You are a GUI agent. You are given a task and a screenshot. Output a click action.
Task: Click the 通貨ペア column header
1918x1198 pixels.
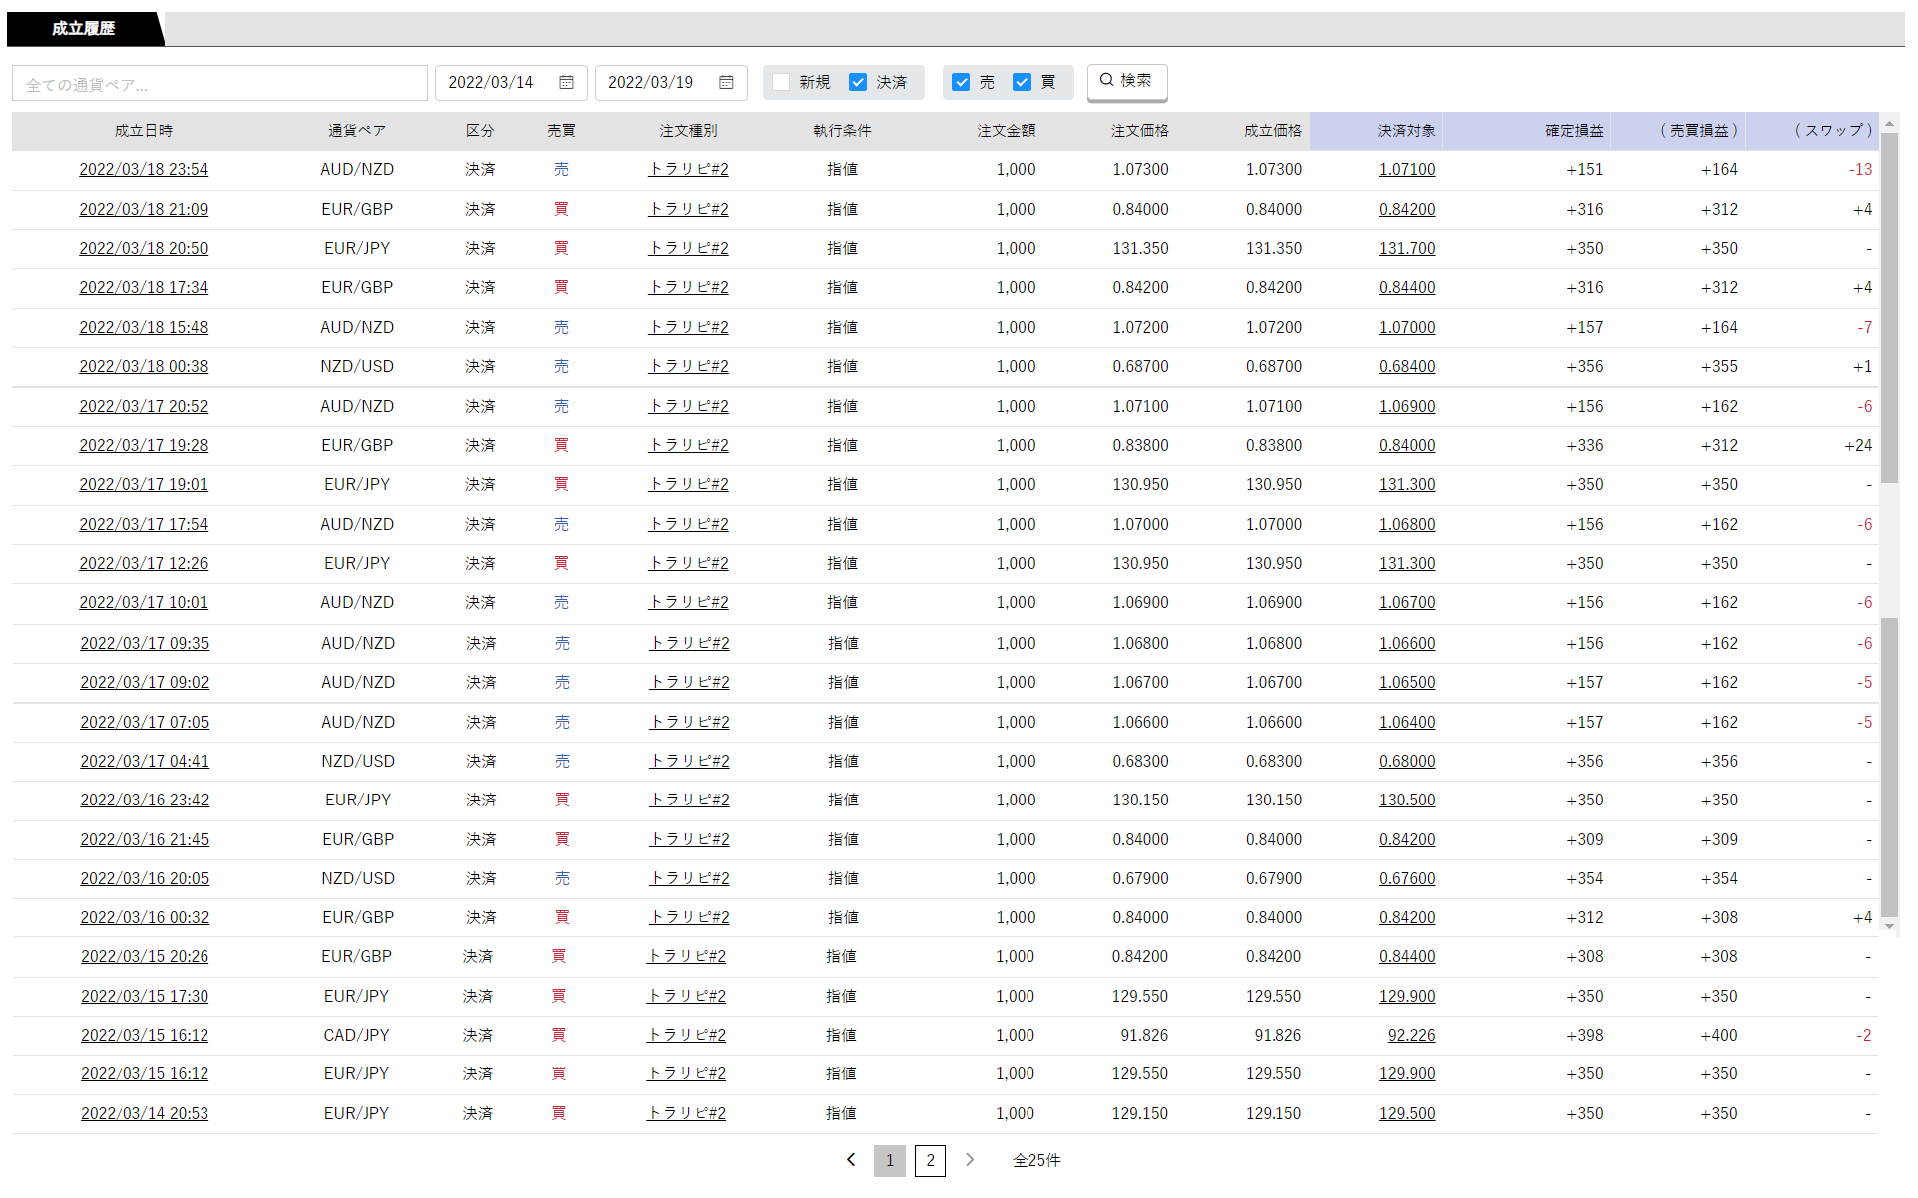(x=357, y=131)
